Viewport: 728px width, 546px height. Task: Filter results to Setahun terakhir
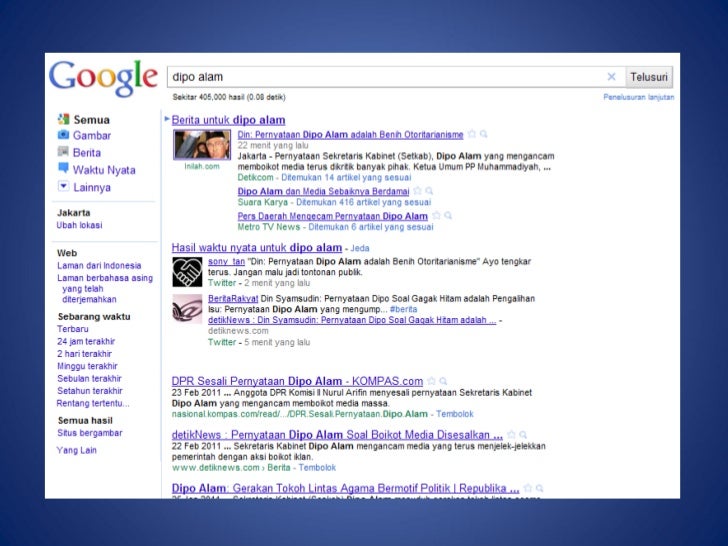coord(90,391)
